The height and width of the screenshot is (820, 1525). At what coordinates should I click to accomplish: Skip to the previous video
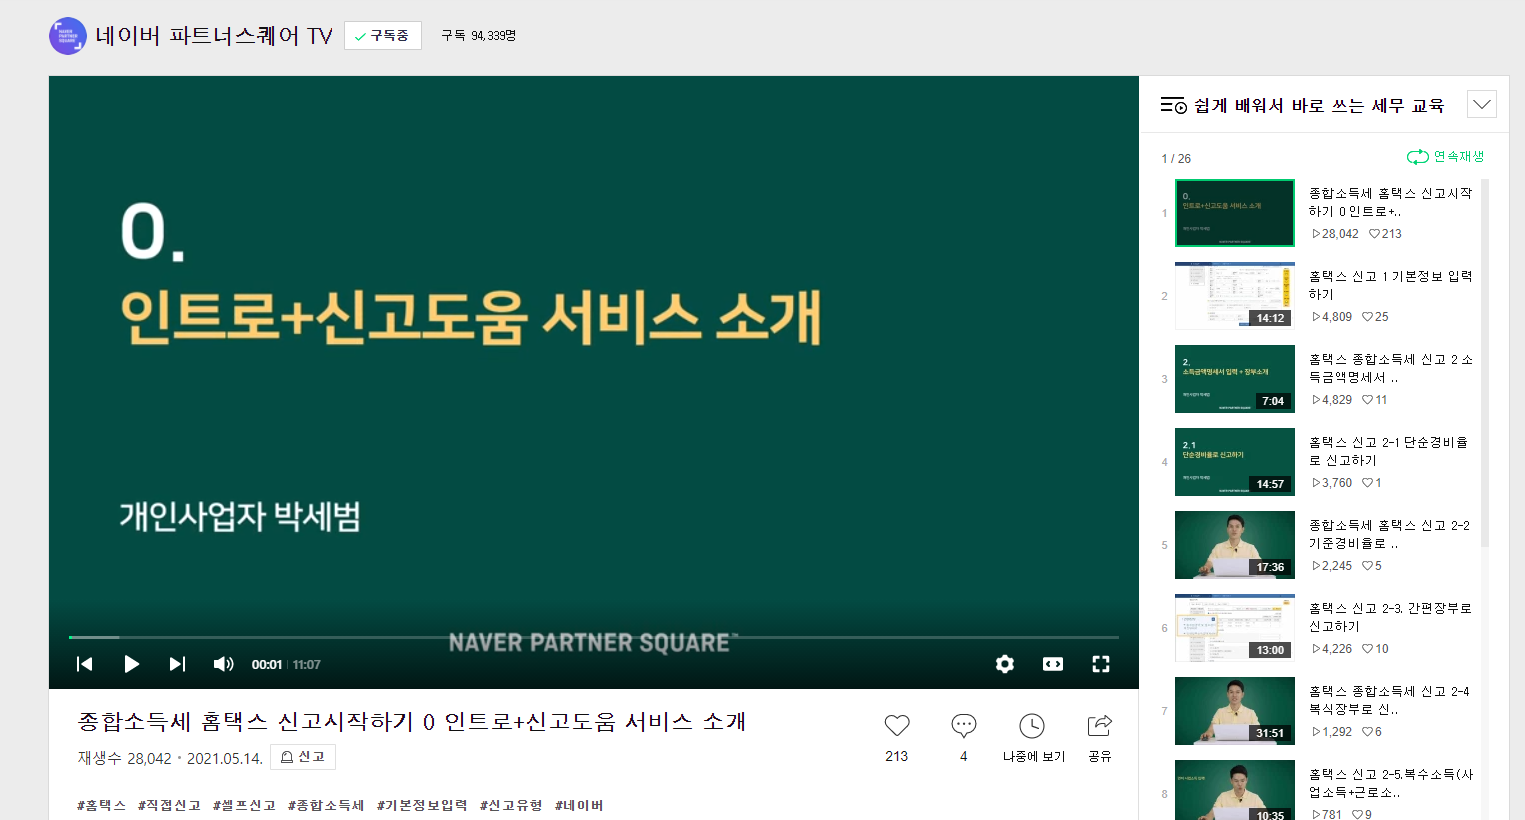(85, 664)
